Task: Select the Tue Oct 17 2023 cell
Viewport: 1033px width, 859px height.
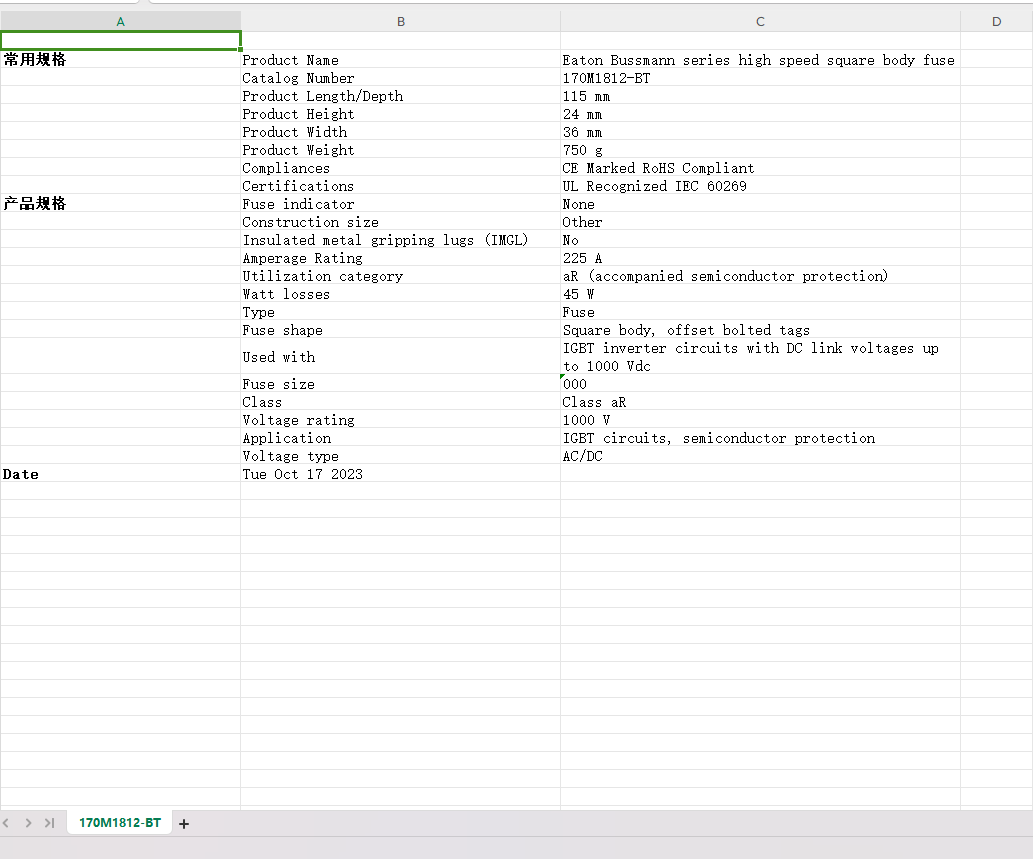Action: [401, 474]
